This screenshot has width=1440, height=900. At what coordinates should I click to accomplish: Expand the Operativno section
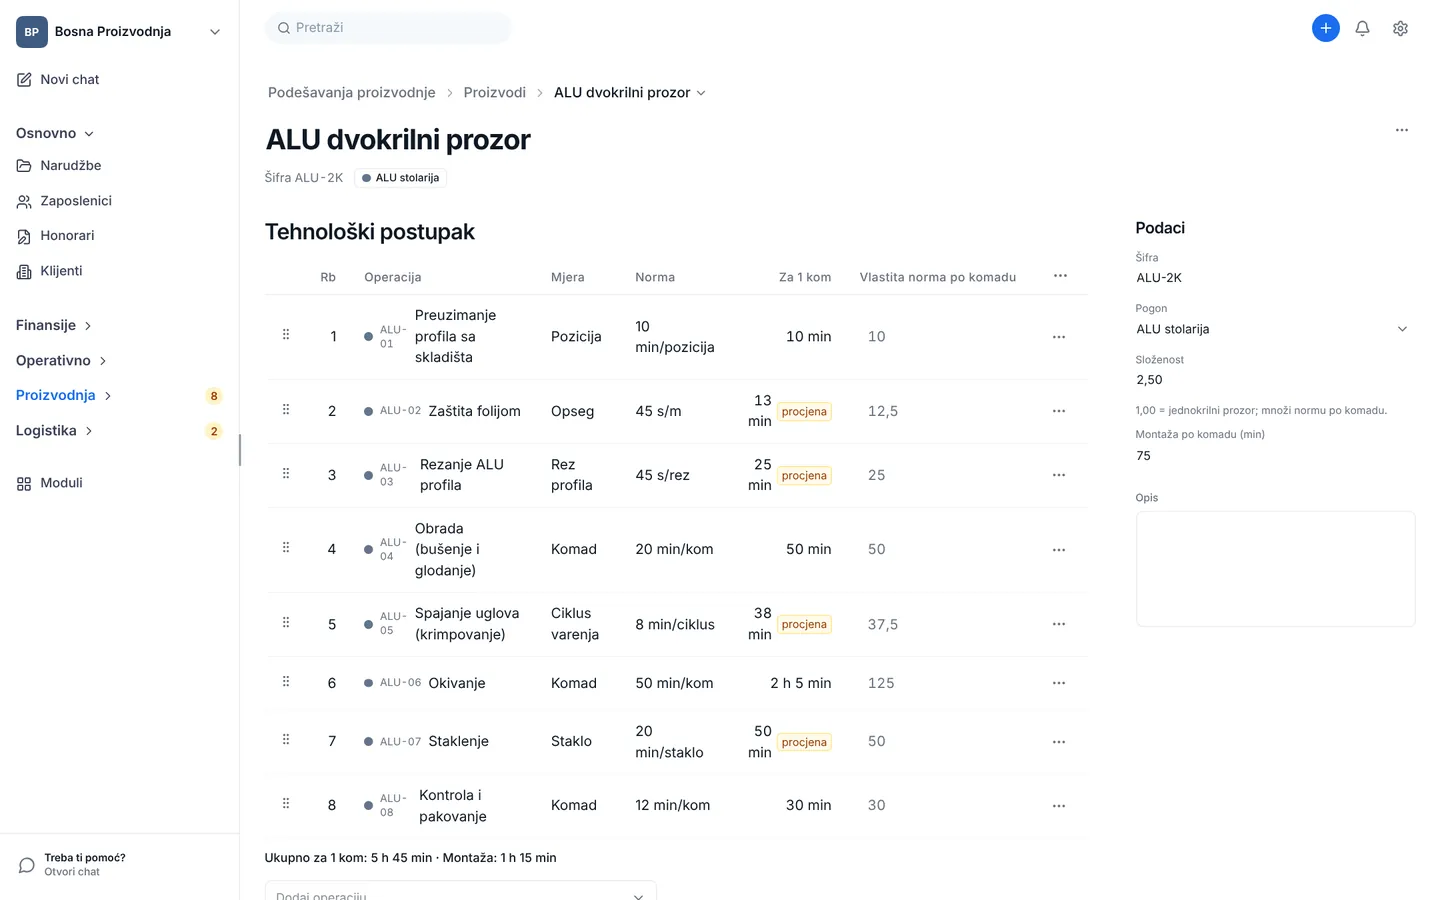[x=61, y=360]
